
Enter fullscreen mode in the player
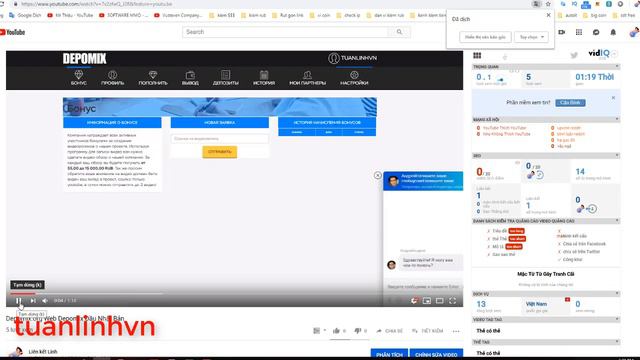coord(452,301)
